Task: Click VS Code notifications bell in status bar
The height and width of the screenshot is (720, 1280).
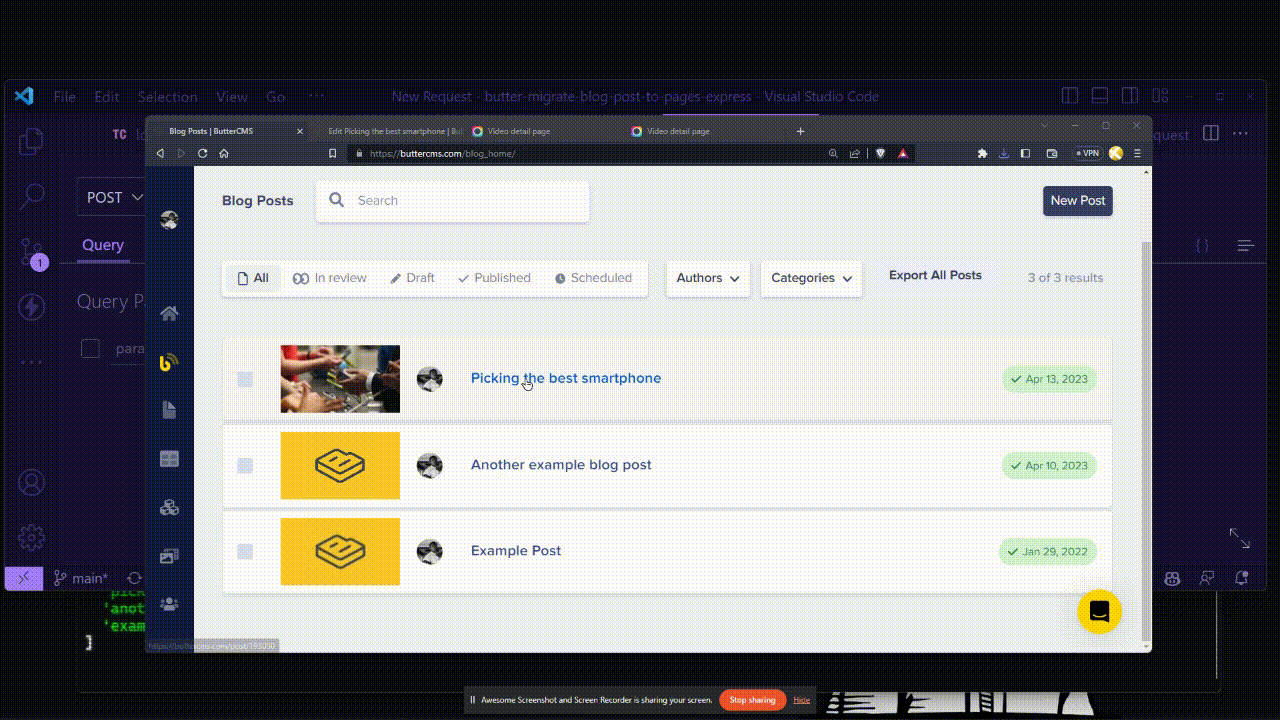Action: (x=1242, y=578)
